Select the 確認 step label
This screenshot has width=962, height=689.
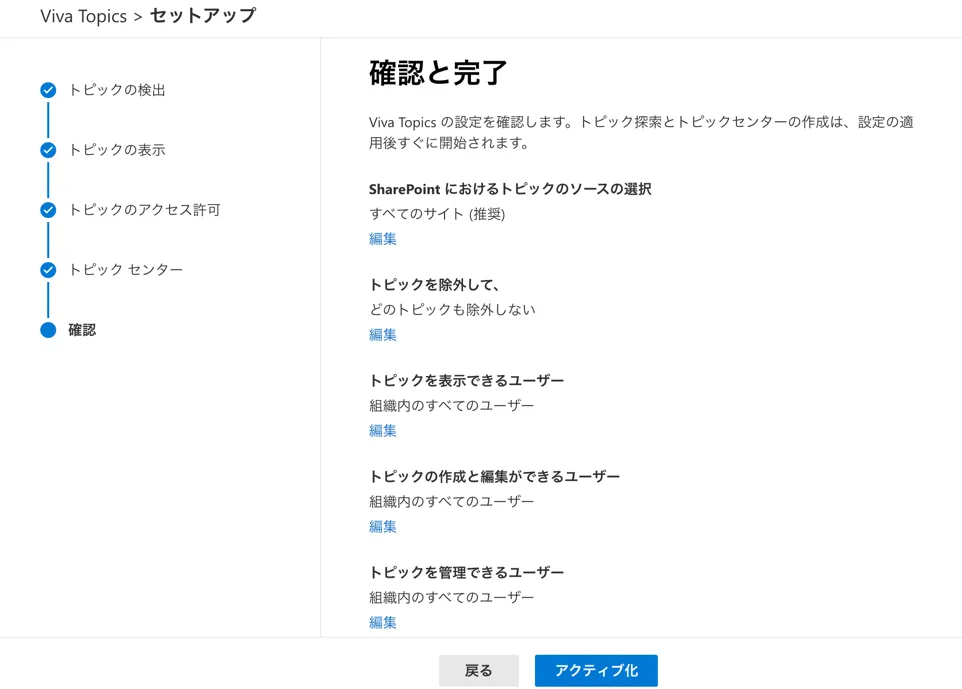click(82, 330)
